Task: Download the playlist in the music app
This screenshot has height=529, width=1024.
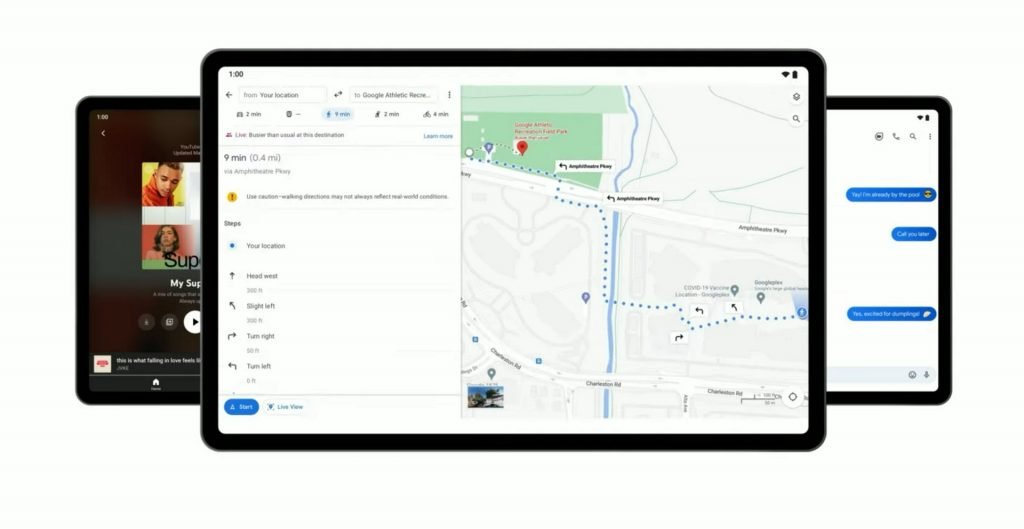Action: click(146, 322)
